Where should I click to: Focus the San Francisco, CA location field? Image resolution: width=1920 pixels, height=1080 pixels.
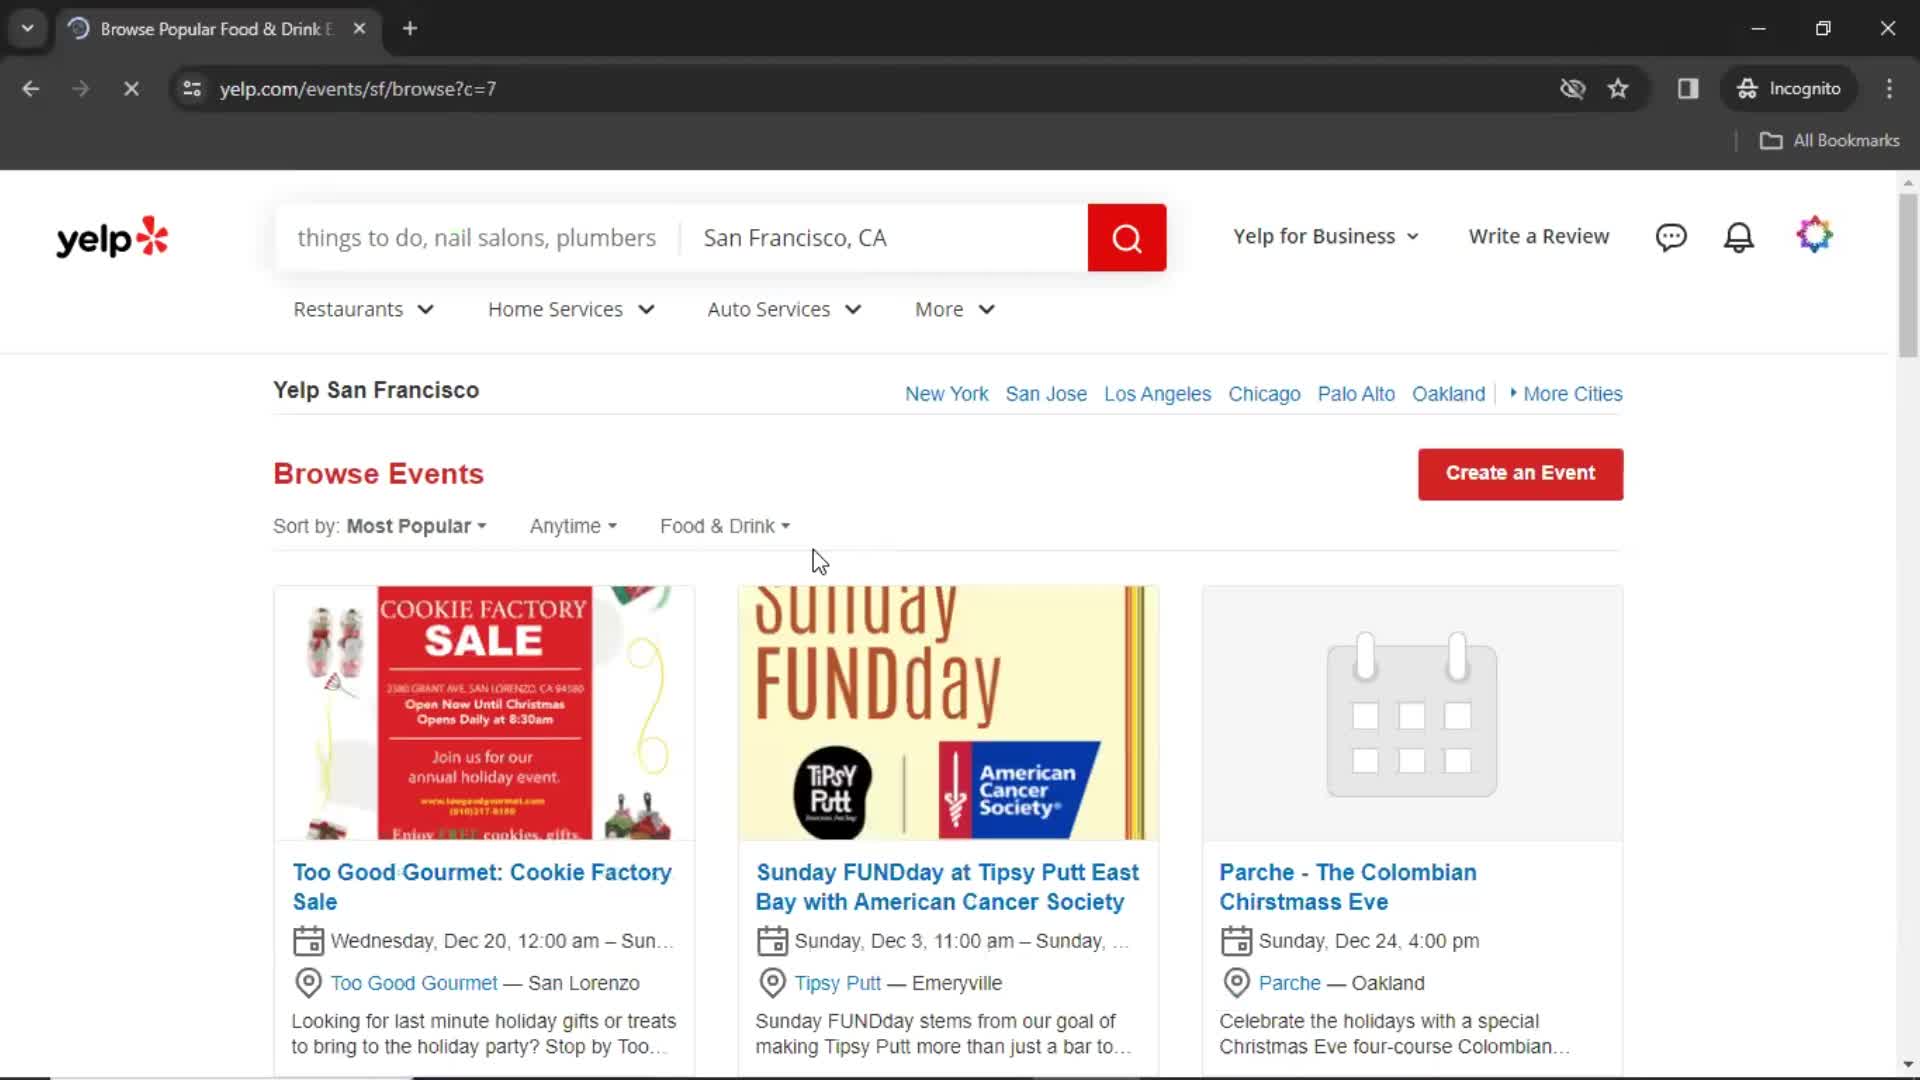tap(884, 238)
